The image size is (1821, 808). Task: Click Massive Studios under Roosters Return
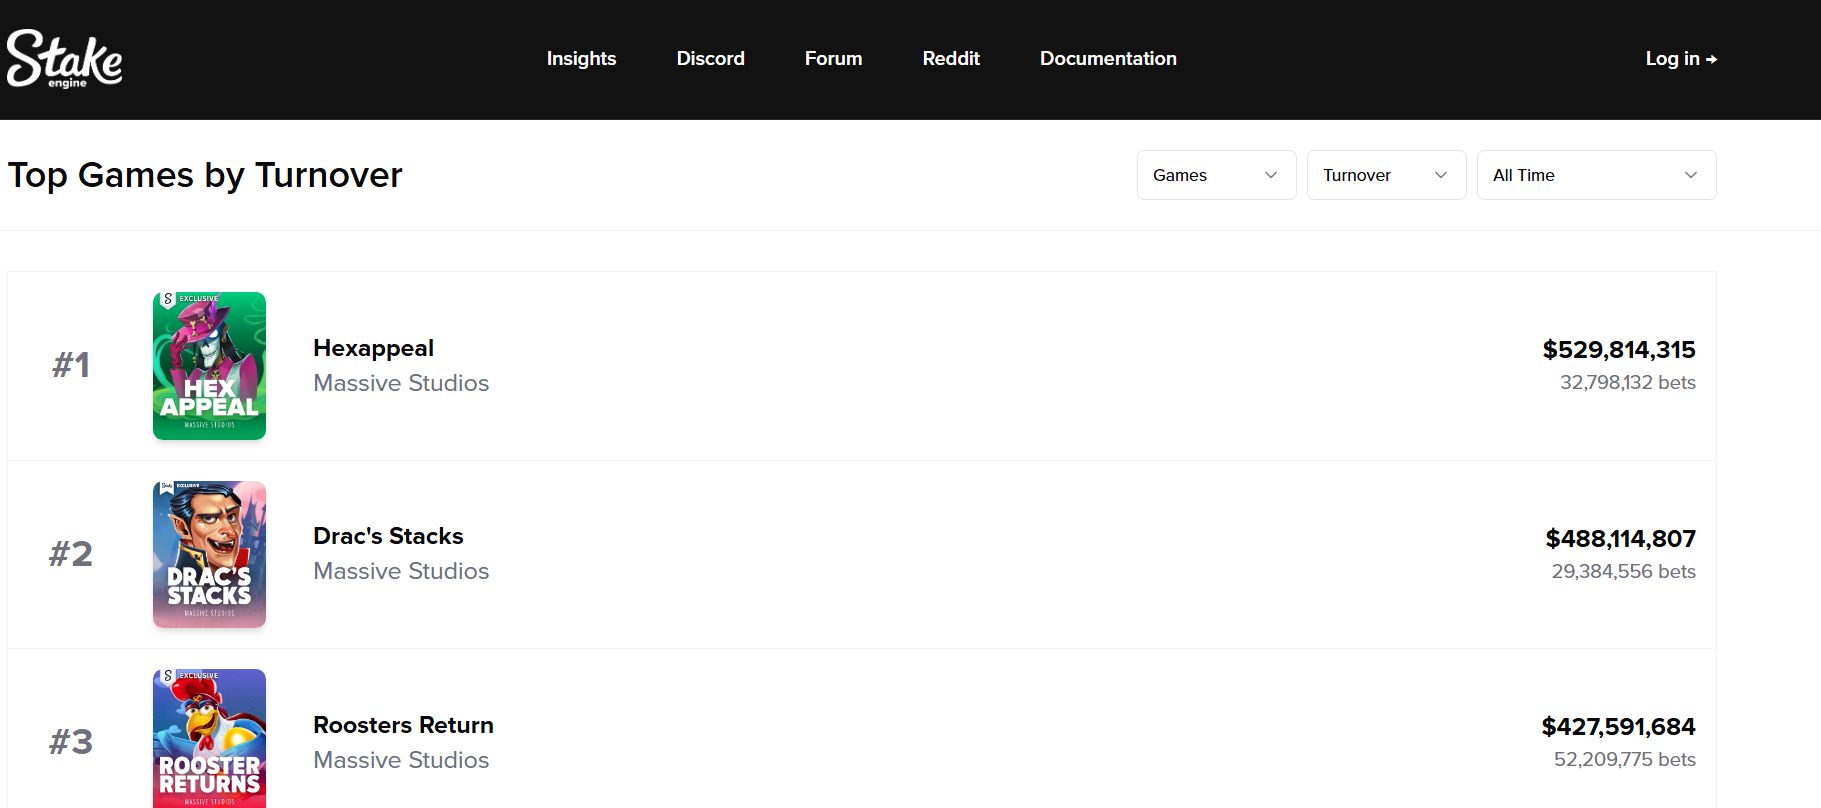tap(401, 760)
